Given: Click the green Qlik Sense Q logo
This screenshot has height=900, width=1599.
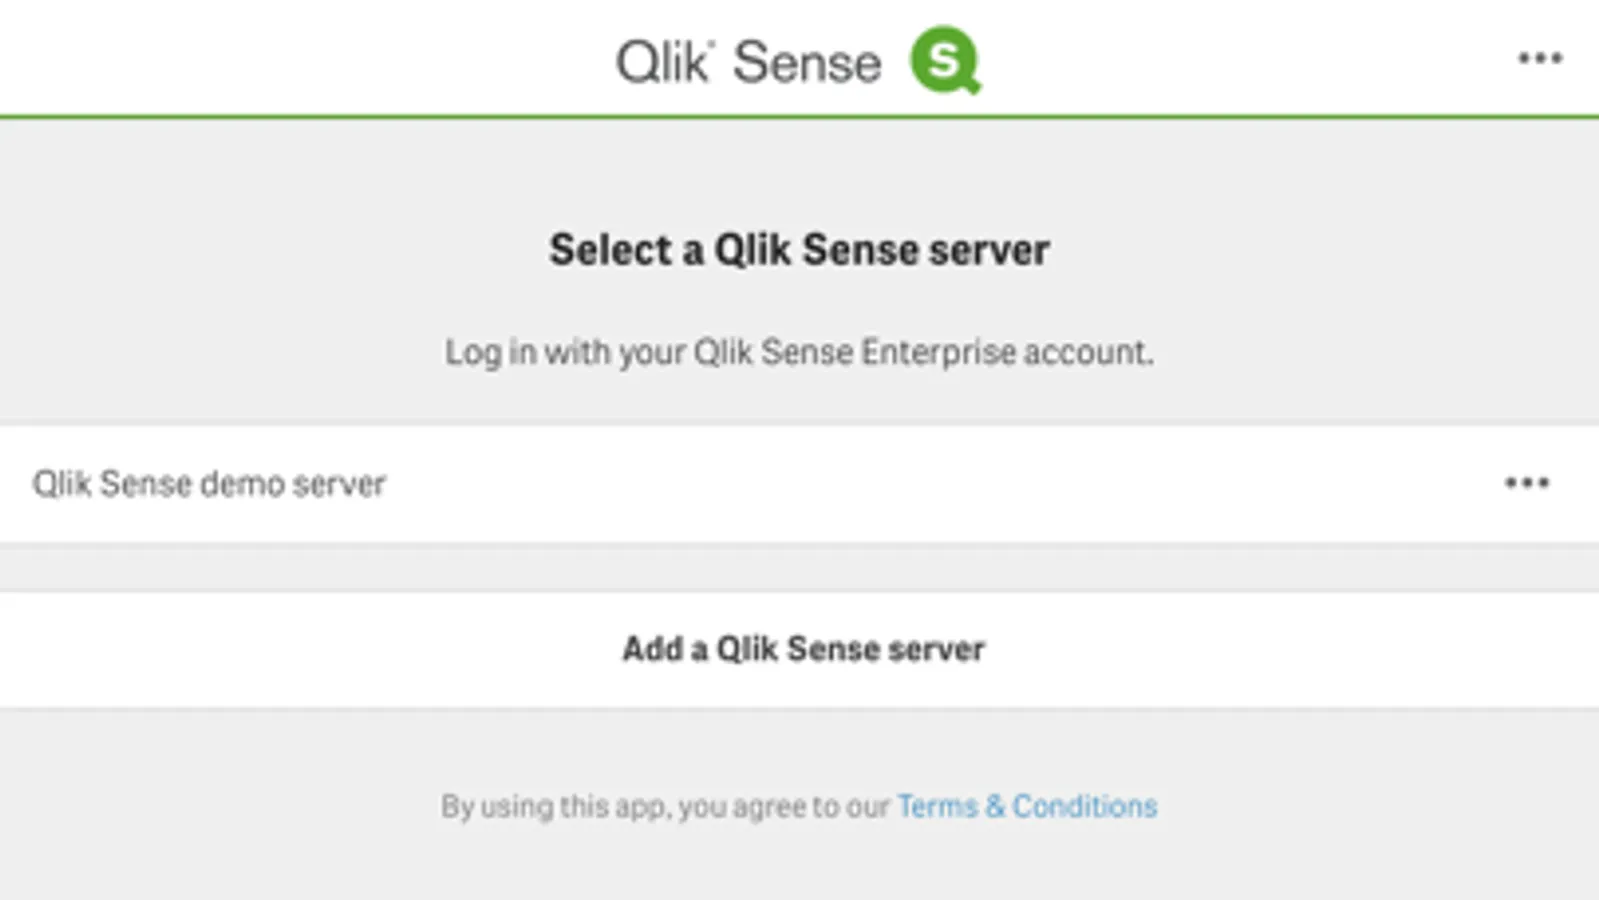Looking at the screenshot, I should 943,60.
